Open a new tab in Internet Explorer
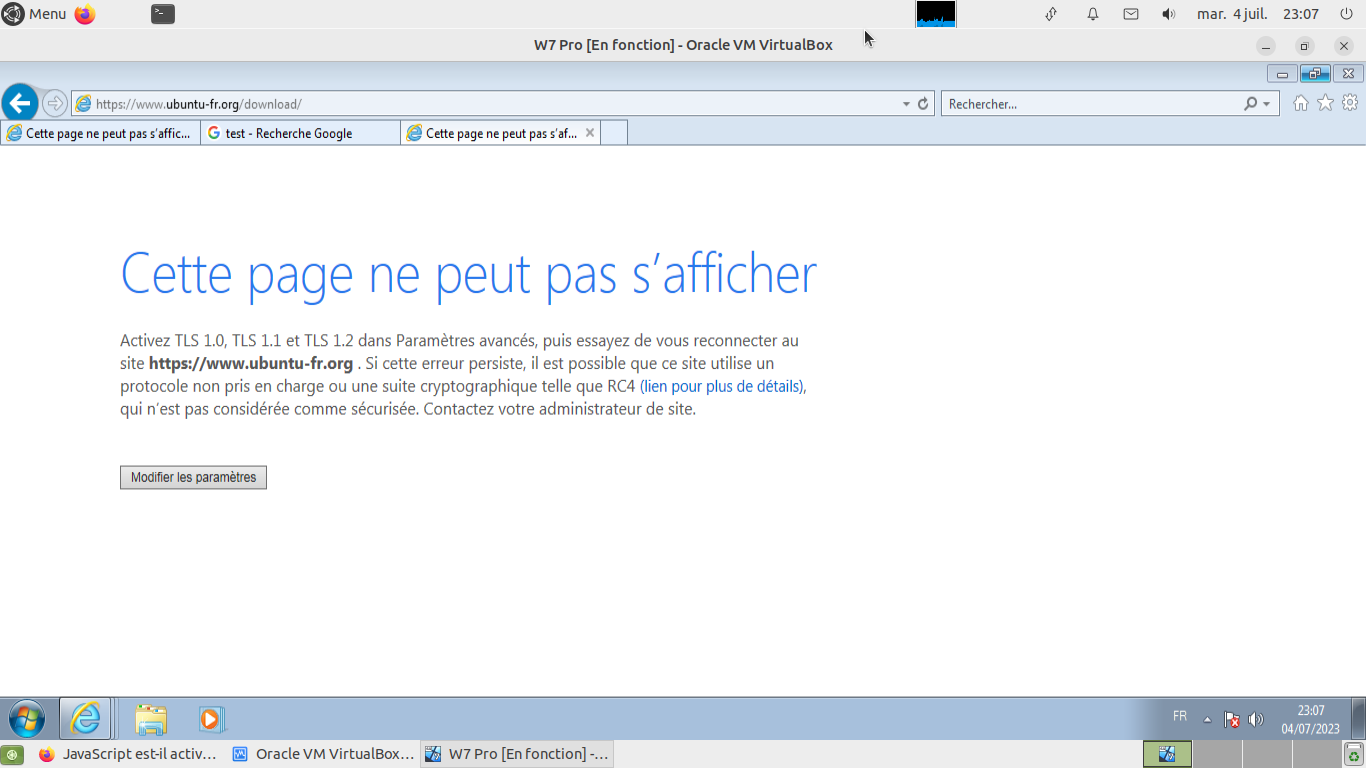Screen dimensions: 1366x768 pyautogui.click(x=614, y=133)
